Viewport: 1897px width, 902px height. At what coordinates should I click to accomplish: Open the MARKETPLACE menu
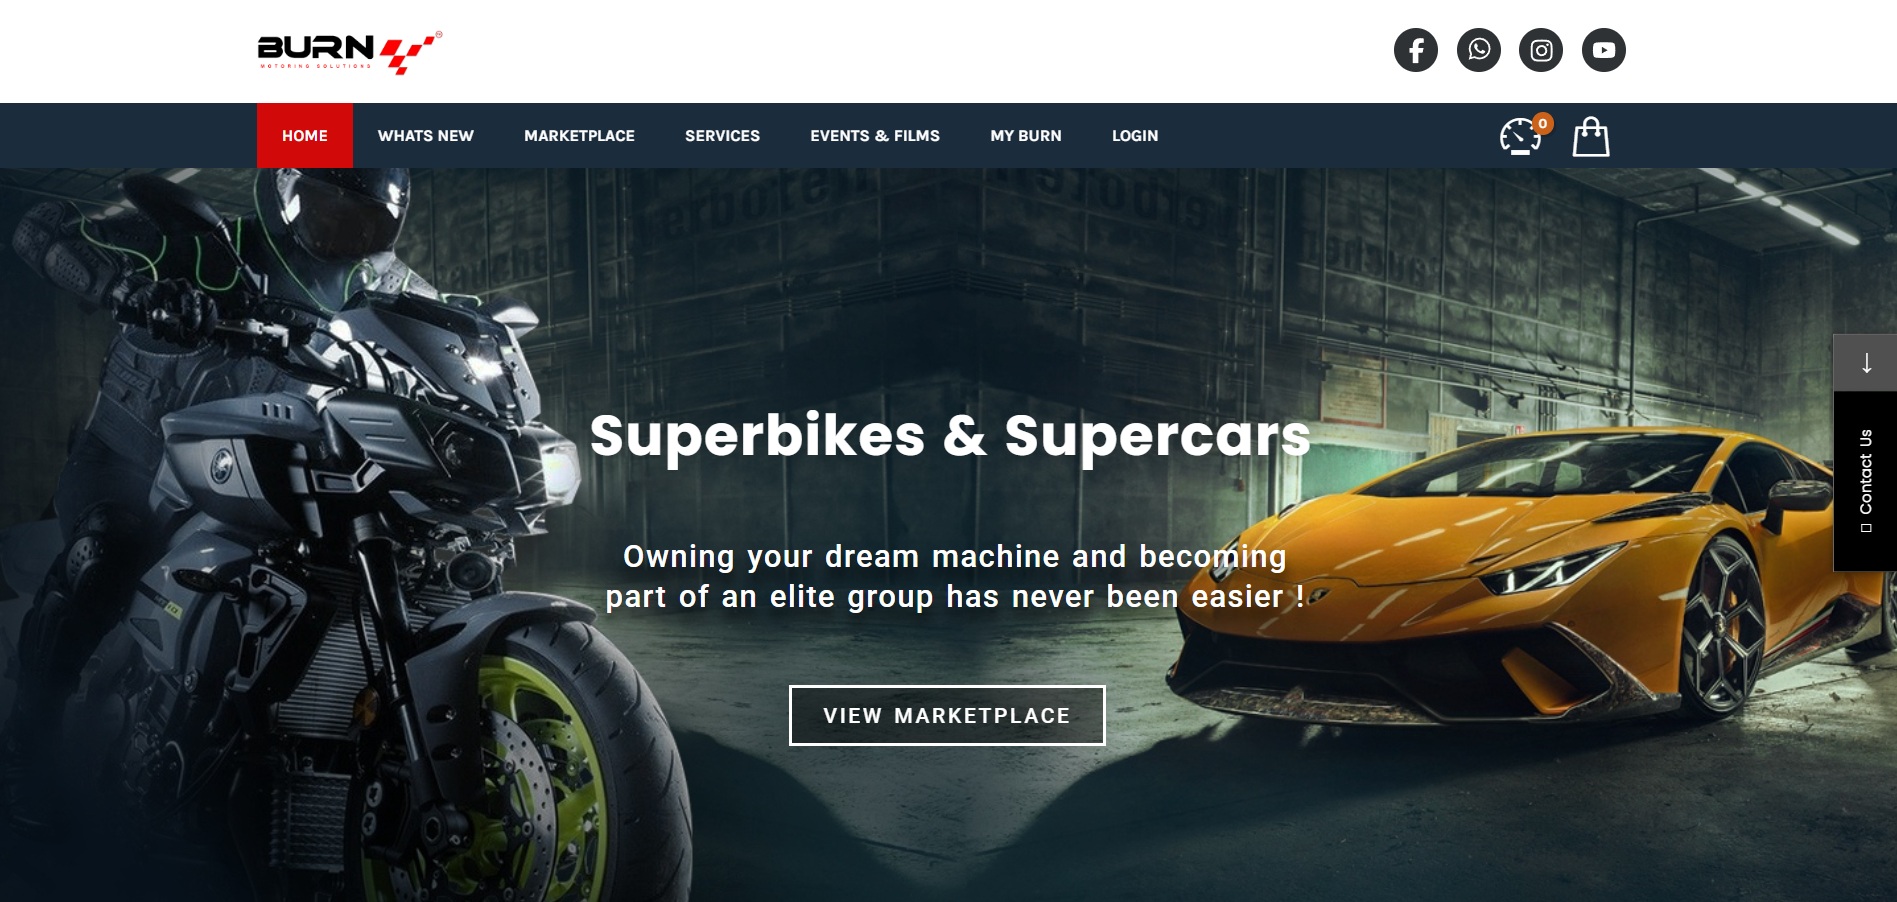[579, 136]
